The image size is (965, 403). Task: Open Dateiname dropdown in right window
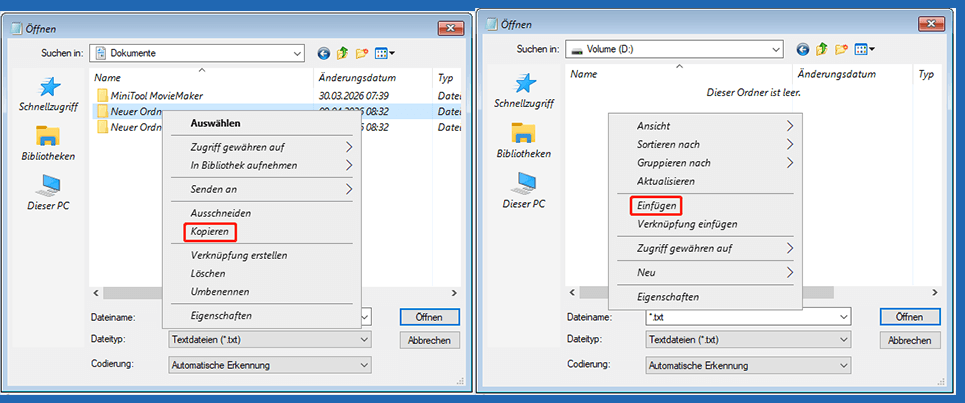[844, 317]
